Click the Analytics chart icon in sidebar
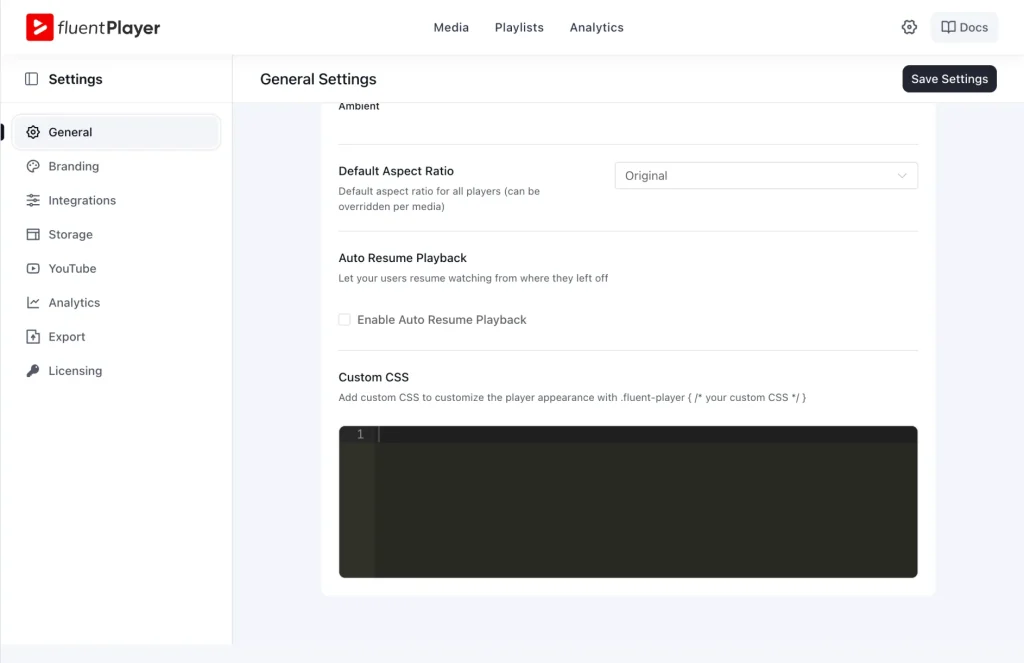This screenshot has height=663, width=1024. [x=33, y=302]
